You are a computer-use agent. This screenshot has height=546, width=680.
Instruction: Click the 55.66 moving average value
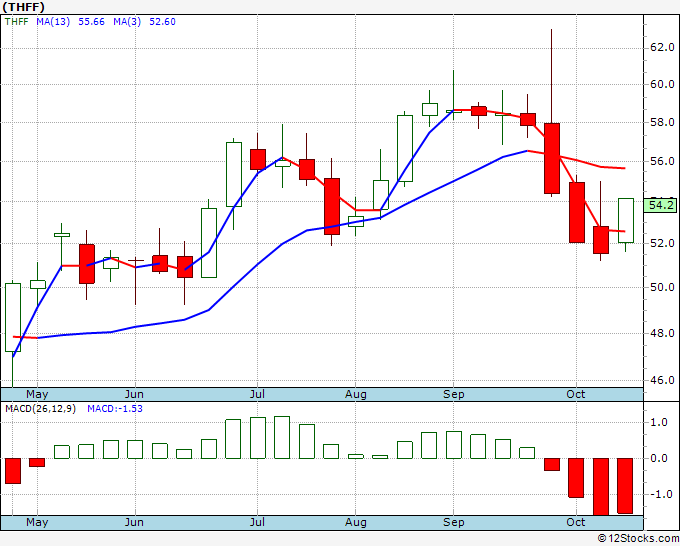click(92, 22)
